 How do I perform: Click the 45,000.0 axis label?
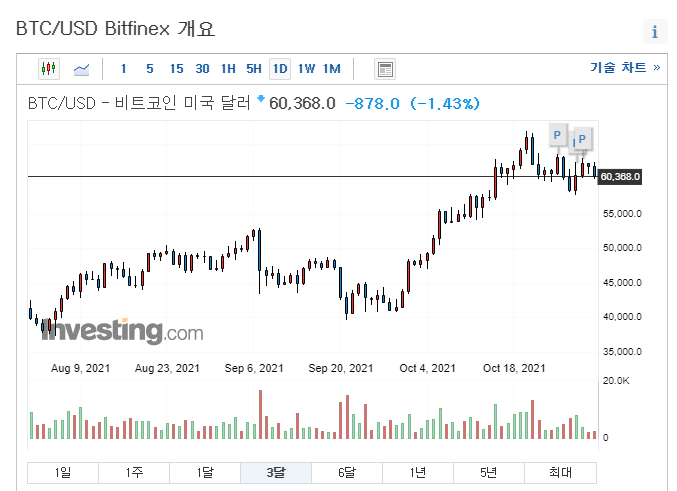[x=622, y=282]
